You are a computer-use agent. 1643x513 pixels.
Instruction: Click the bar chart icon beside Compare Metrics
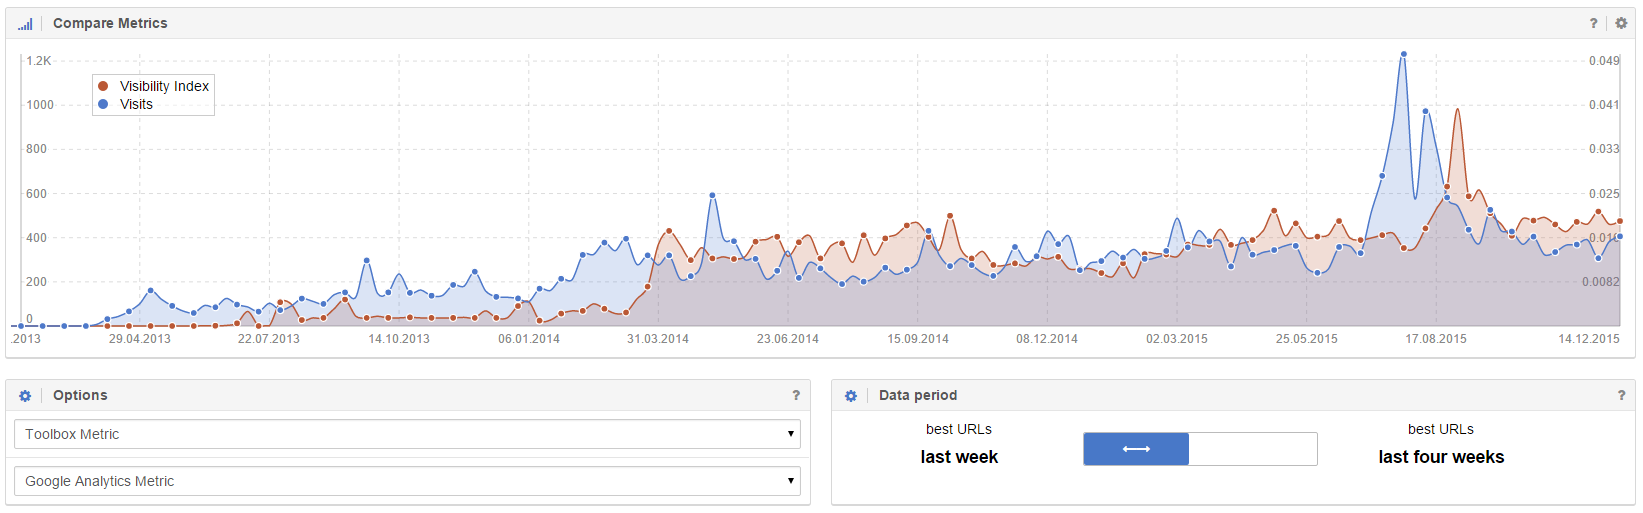pyautogui.click(x=25, y=24)
